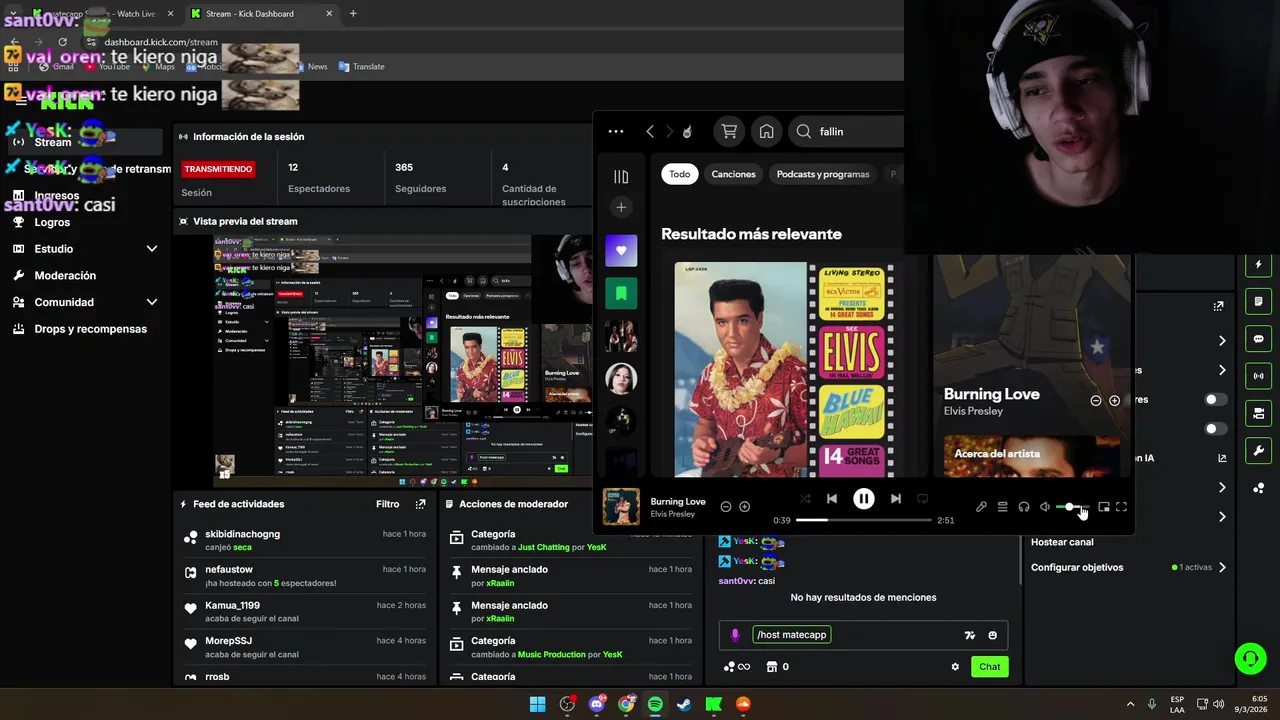The image size is (1280, 720).
Task: Select the Todo filter chip
Action: pyautogui.click(x=680, y=174)
